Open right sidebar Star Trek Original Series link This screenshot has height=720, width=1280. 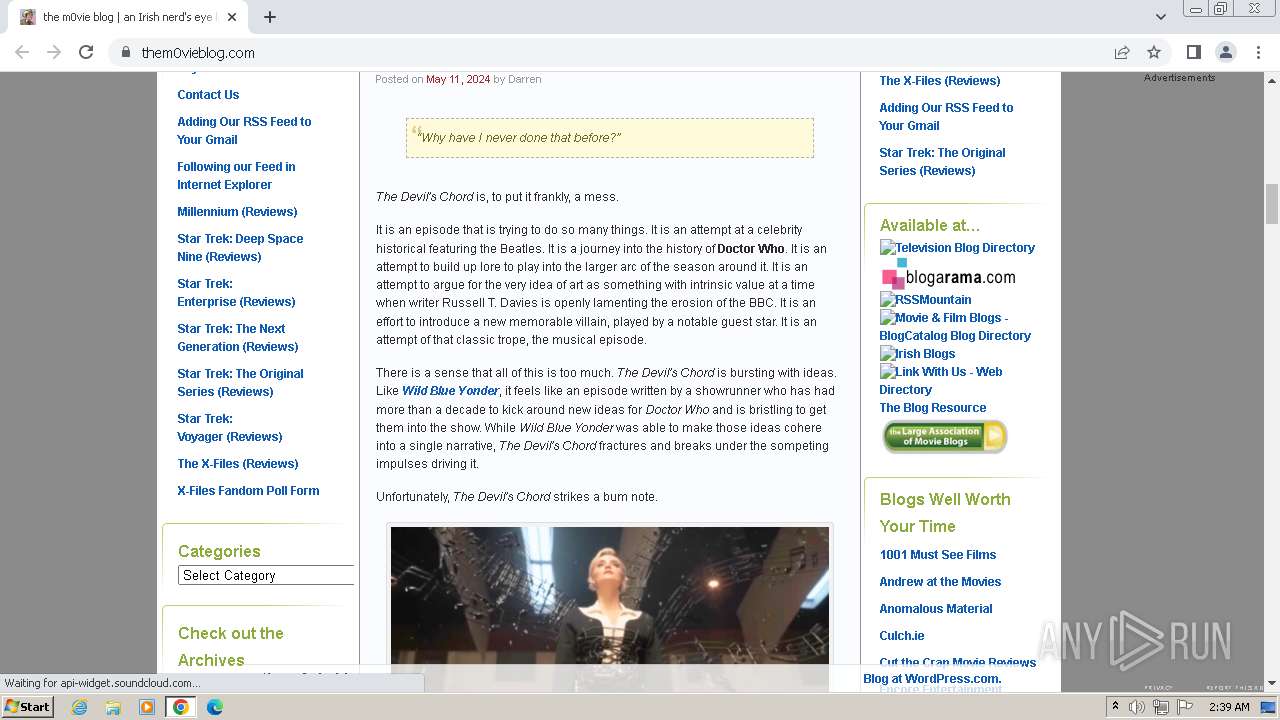pyautogui.click(x=942, y=162)
